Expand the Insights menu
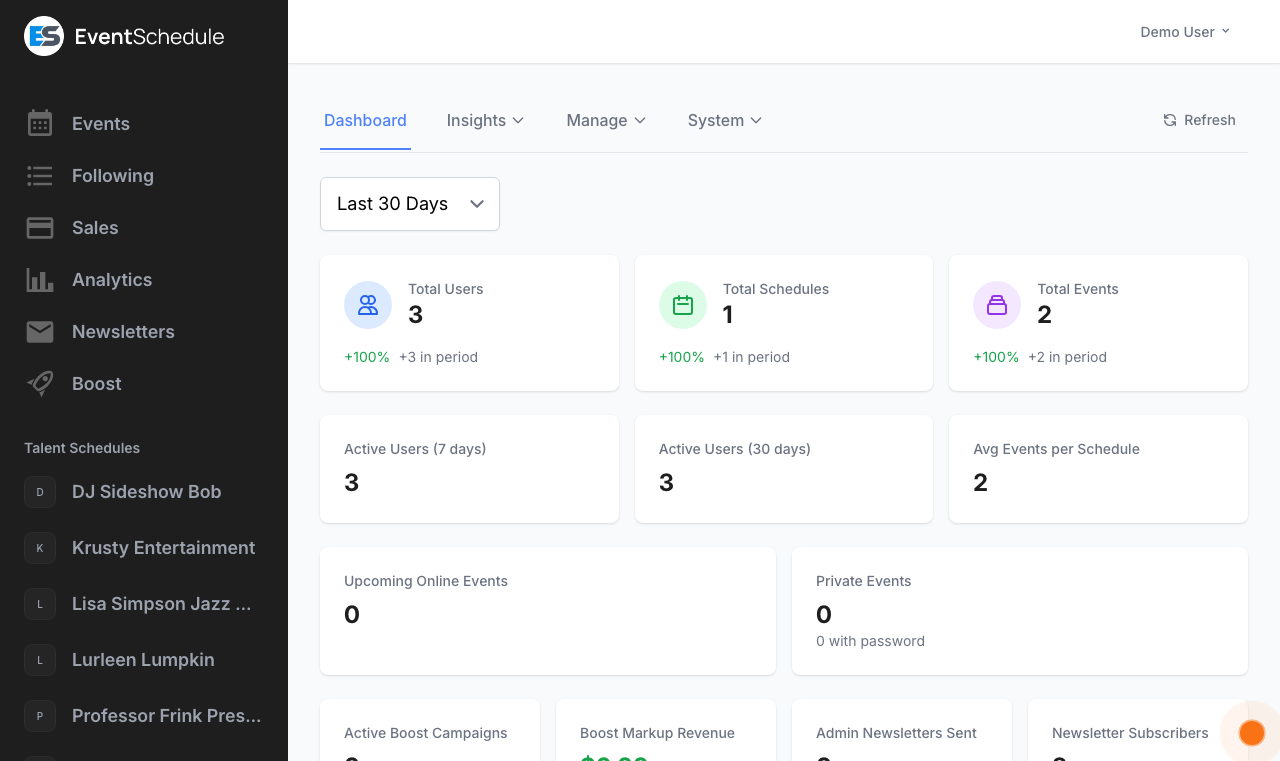1280x761 pixels. pos(485,120)
